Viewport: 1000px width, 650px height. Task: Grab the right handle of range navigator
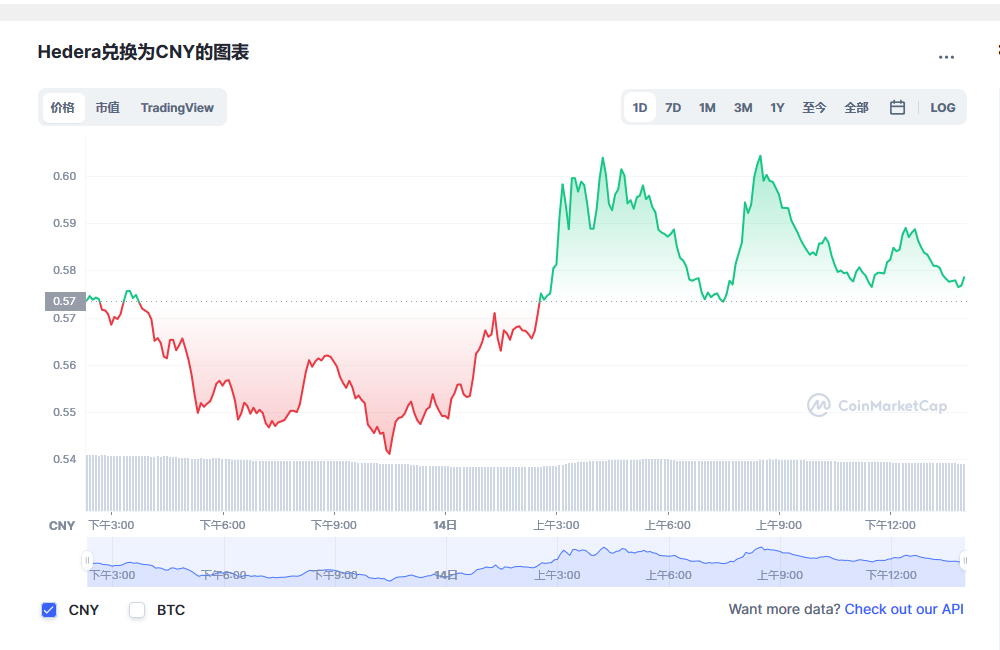click(x=965, y=561)
